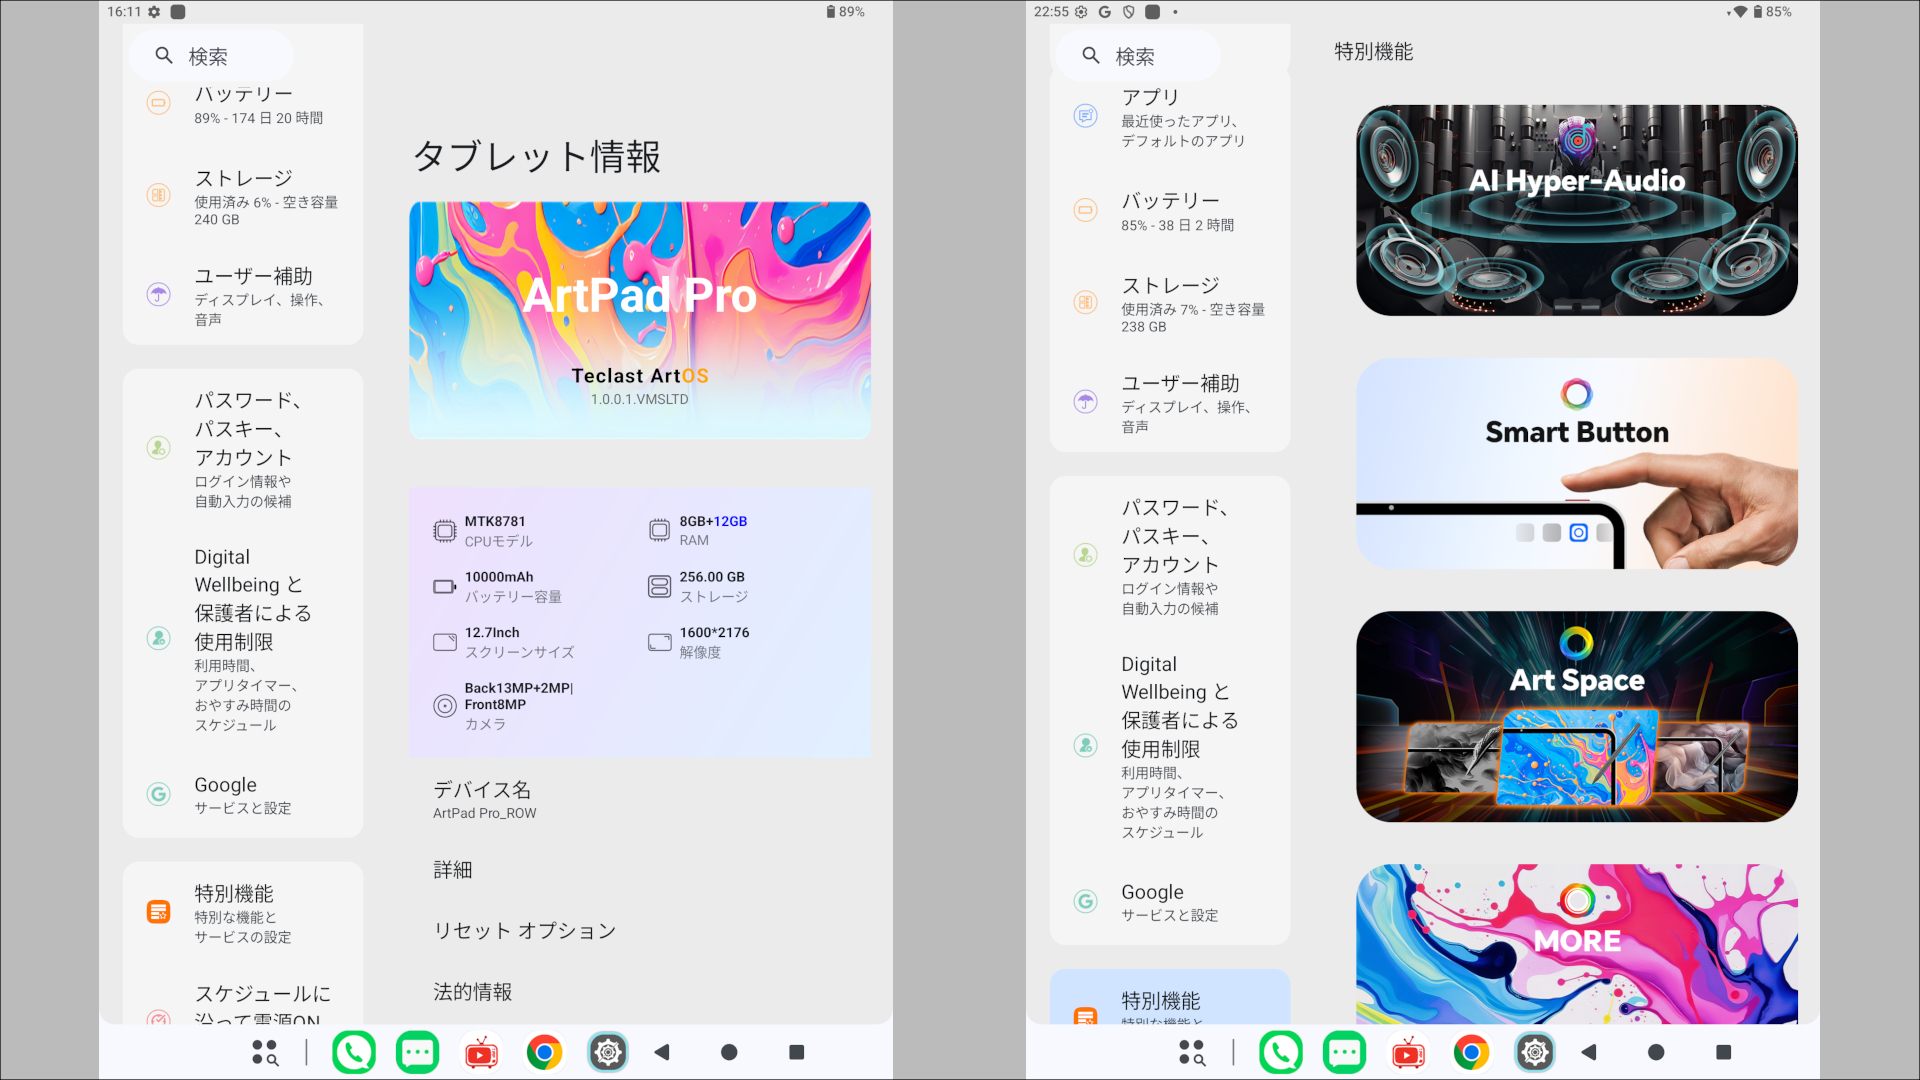Open the battery settings icon
The width and height of the screenshot is (1920, 1080).
point(158,103)
